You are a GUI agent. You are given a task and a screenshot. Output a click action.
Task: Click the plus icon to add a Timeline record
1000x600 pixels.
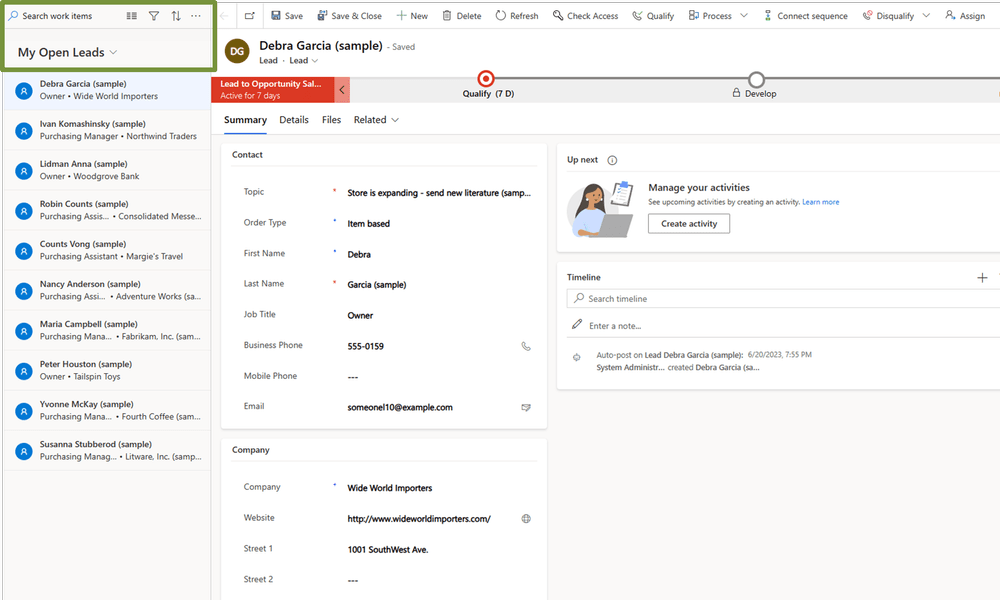pyautogui.click(x=982, y=277)
